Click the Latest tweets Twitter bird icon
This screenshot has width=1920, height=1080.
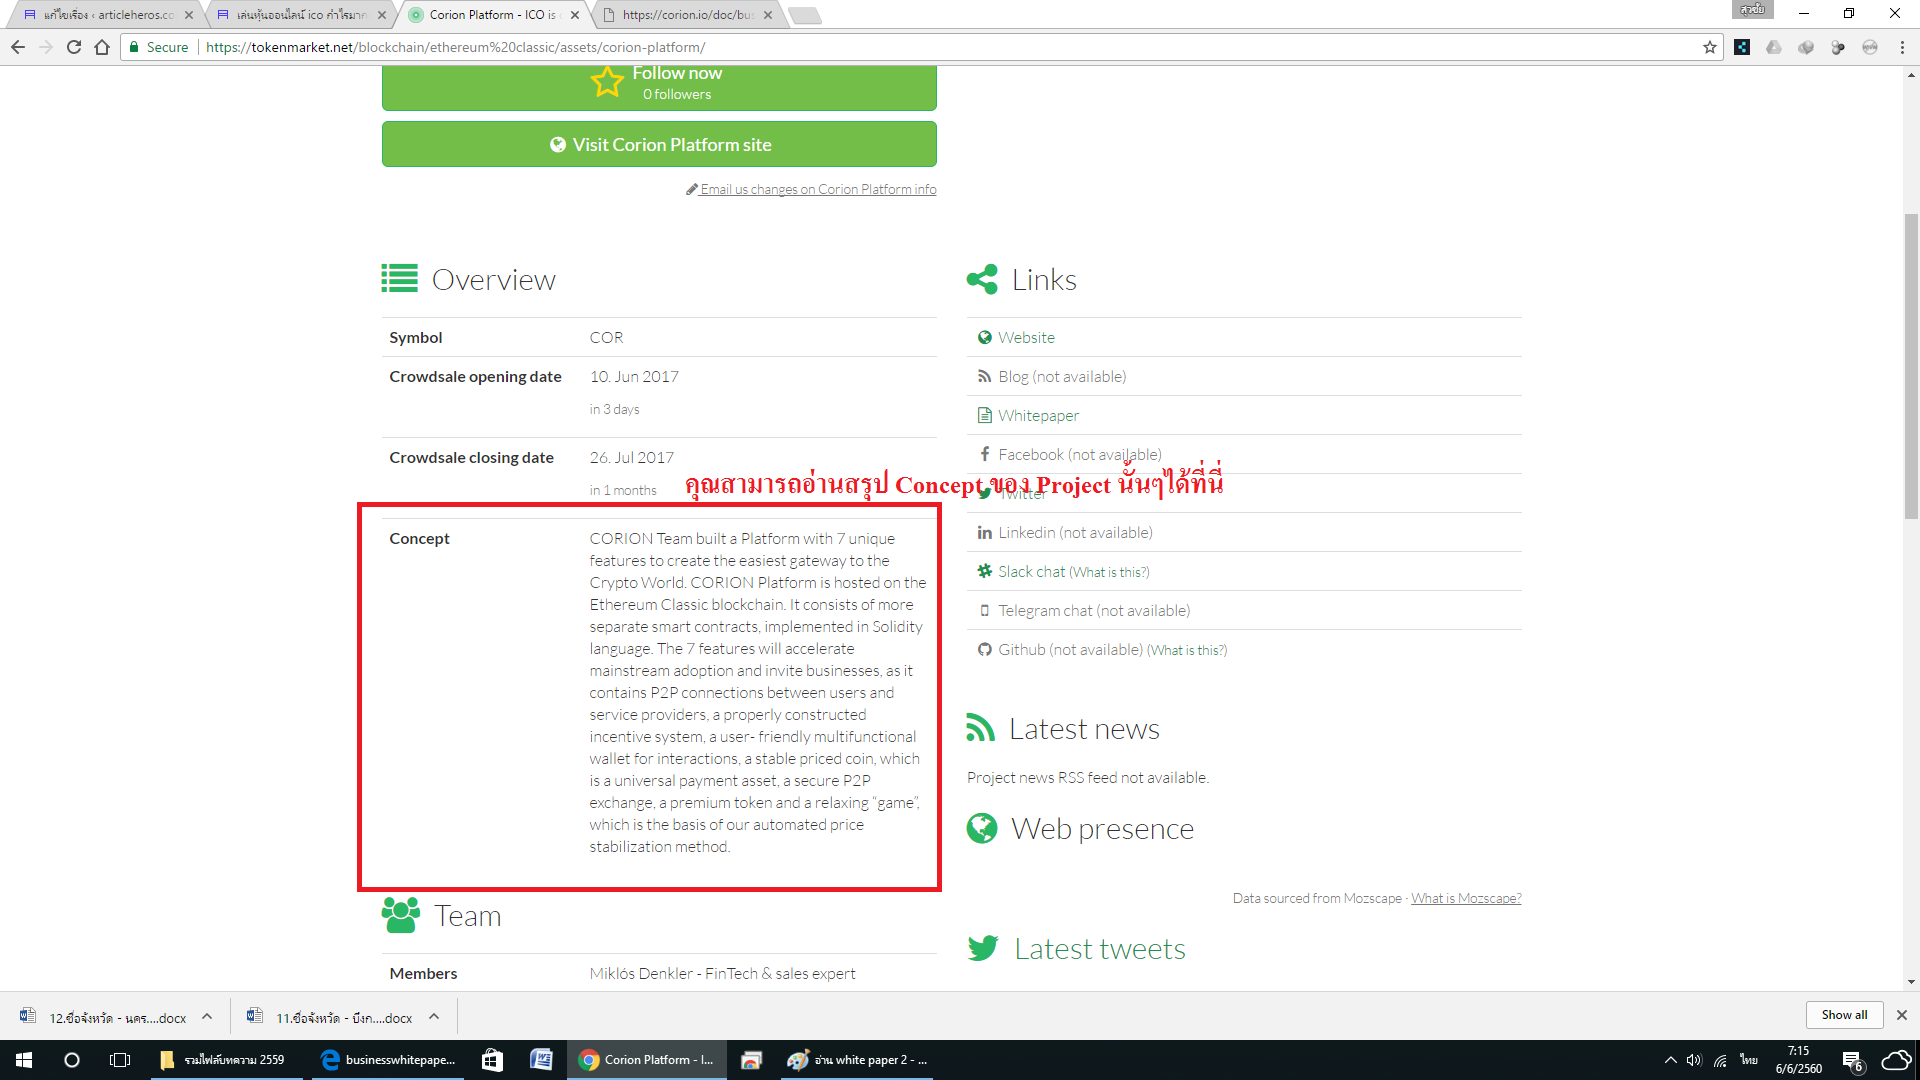click(x=983, y=948)
